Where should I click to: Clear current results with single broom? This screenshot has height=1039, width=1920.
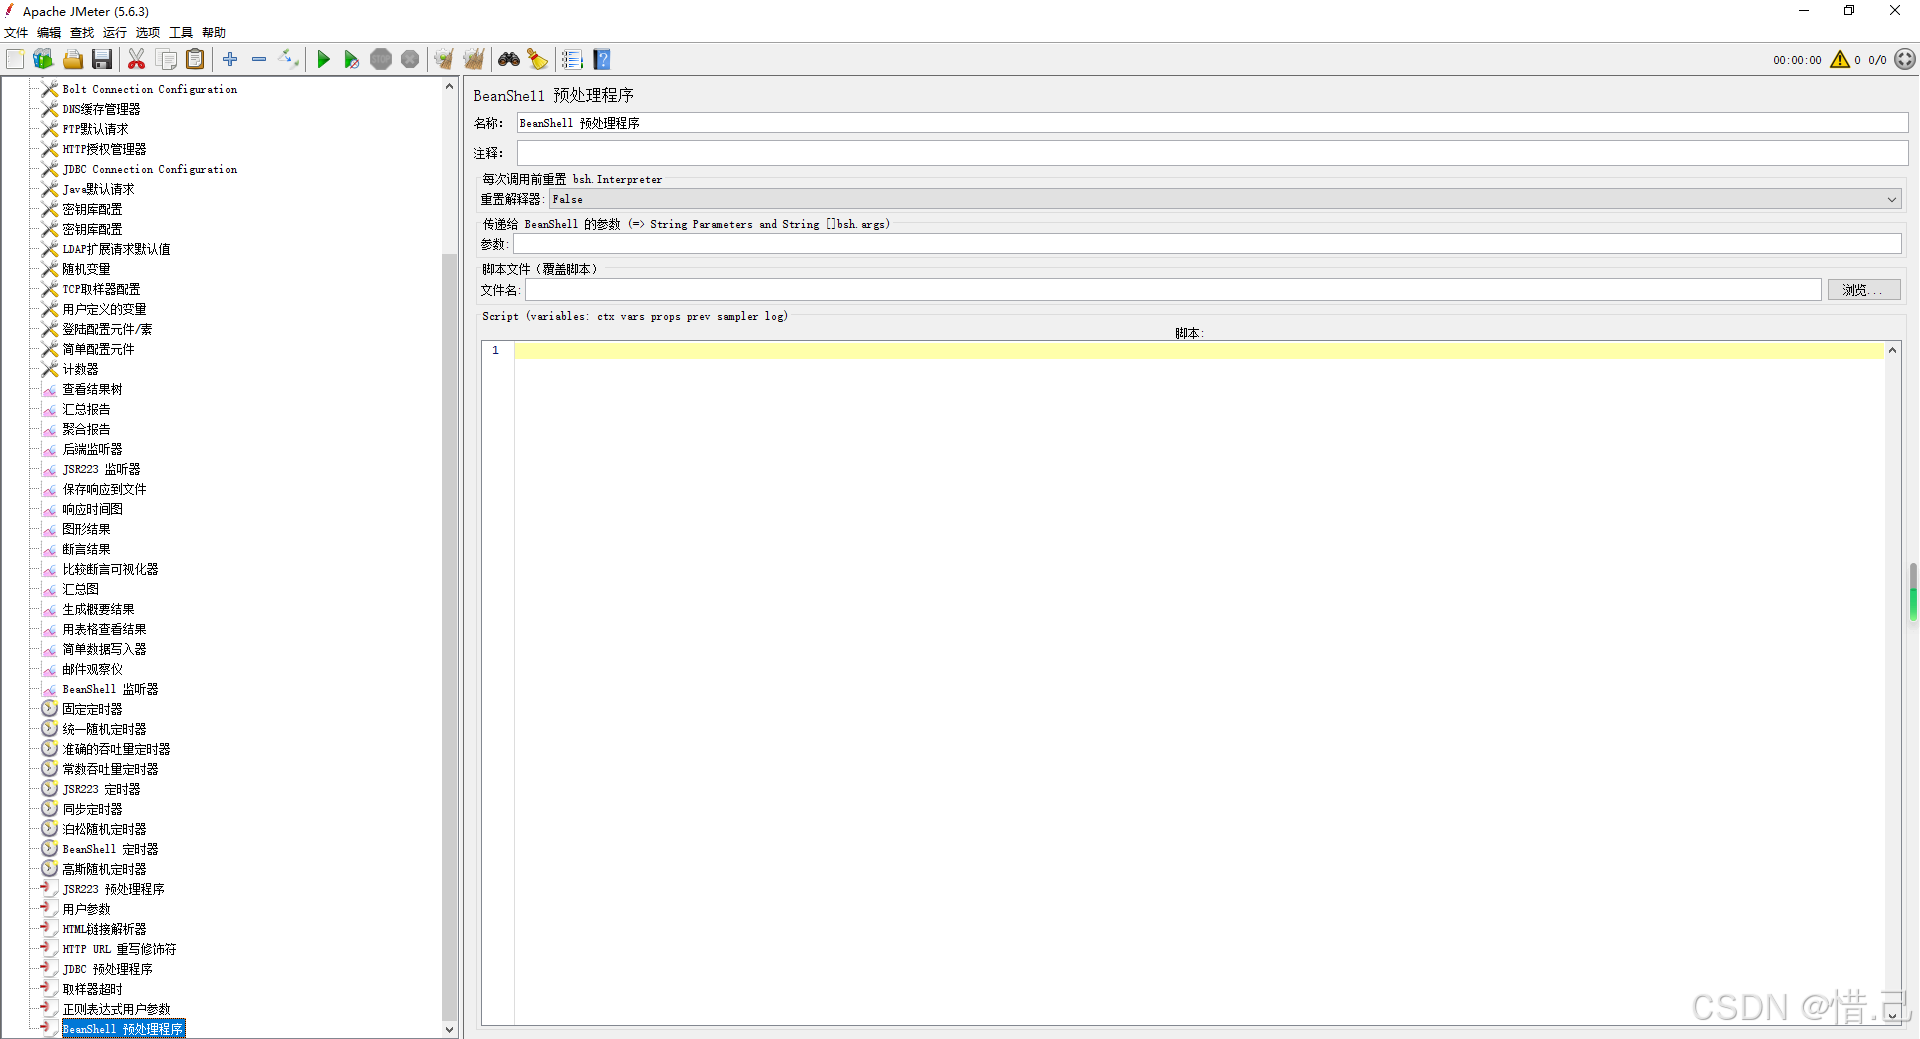[x=444, y=60]
